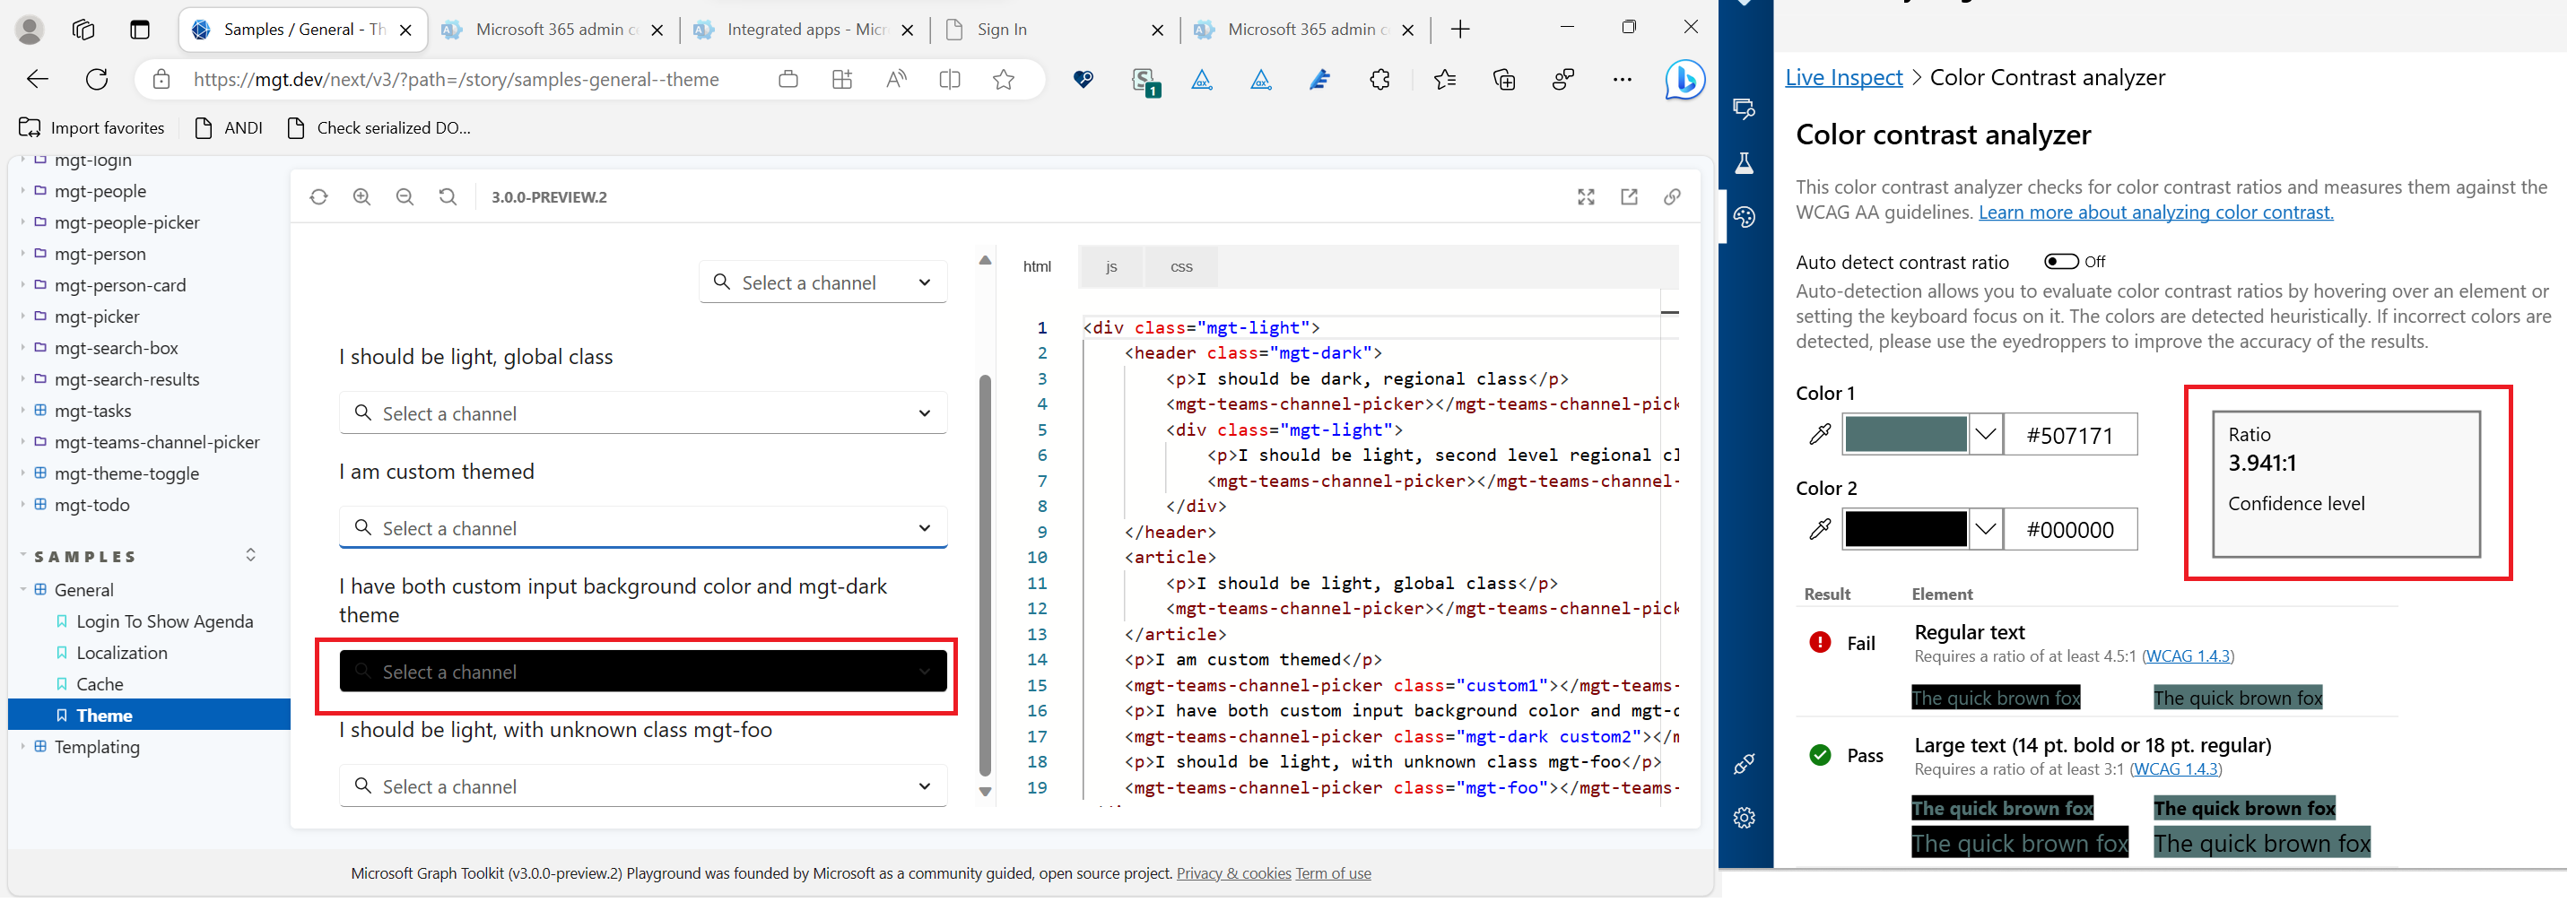This screenshot has width=2576, height=911.
Task: Open the story in fullscreen mode
Action: 1586,197
